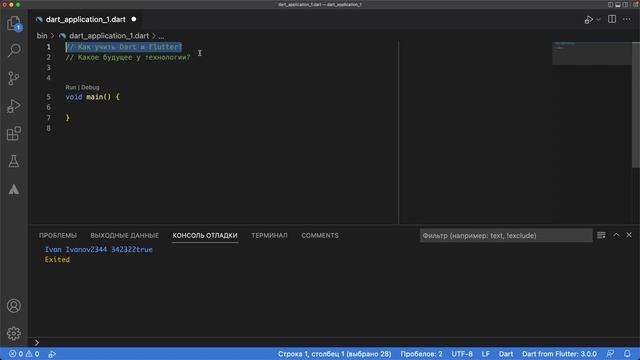This screenshot has width=640, height=360.
Task: Focus the debug console filter field
Action: point(506,236)
